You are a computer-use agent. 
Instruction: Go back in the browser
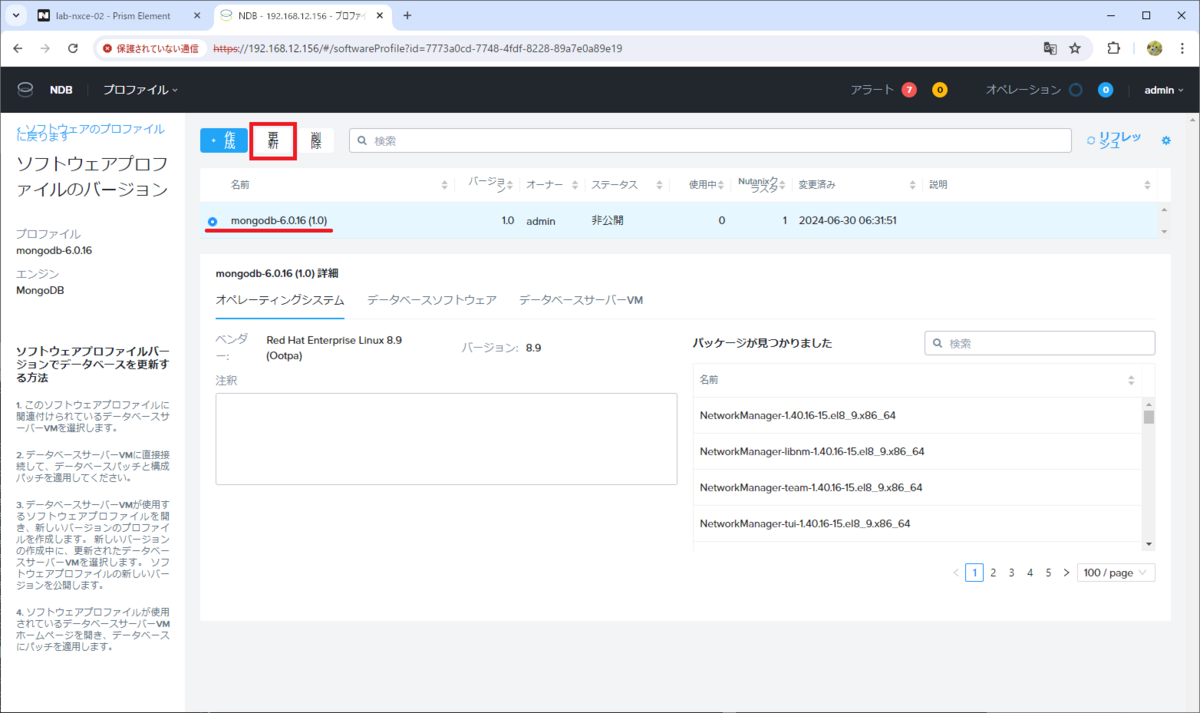(x=18, y=48)
